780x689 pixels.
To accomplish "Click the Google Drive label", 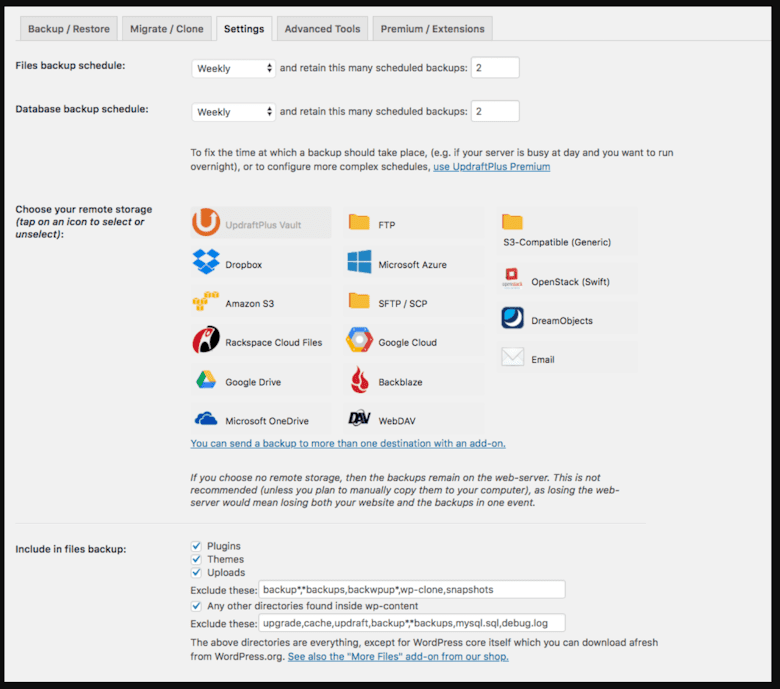I will coord(253,382).
